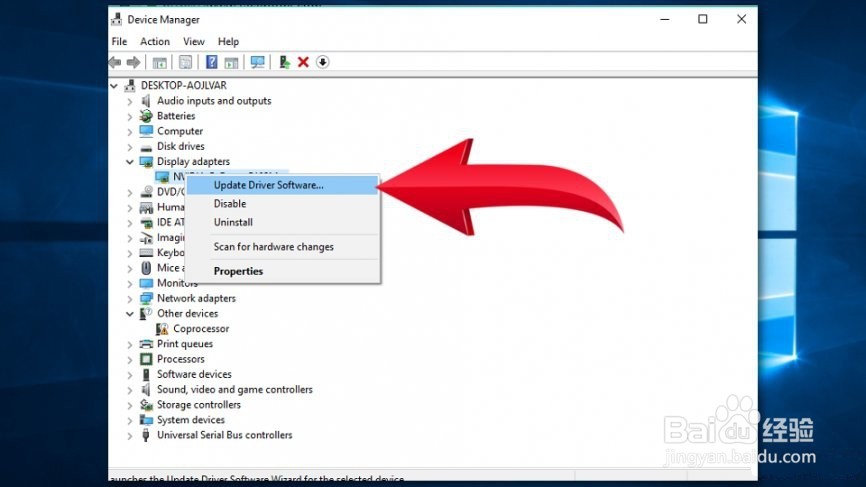Click the Coprocessor warning icon
The image size is (866, 487).
click(x=162, y=329)
